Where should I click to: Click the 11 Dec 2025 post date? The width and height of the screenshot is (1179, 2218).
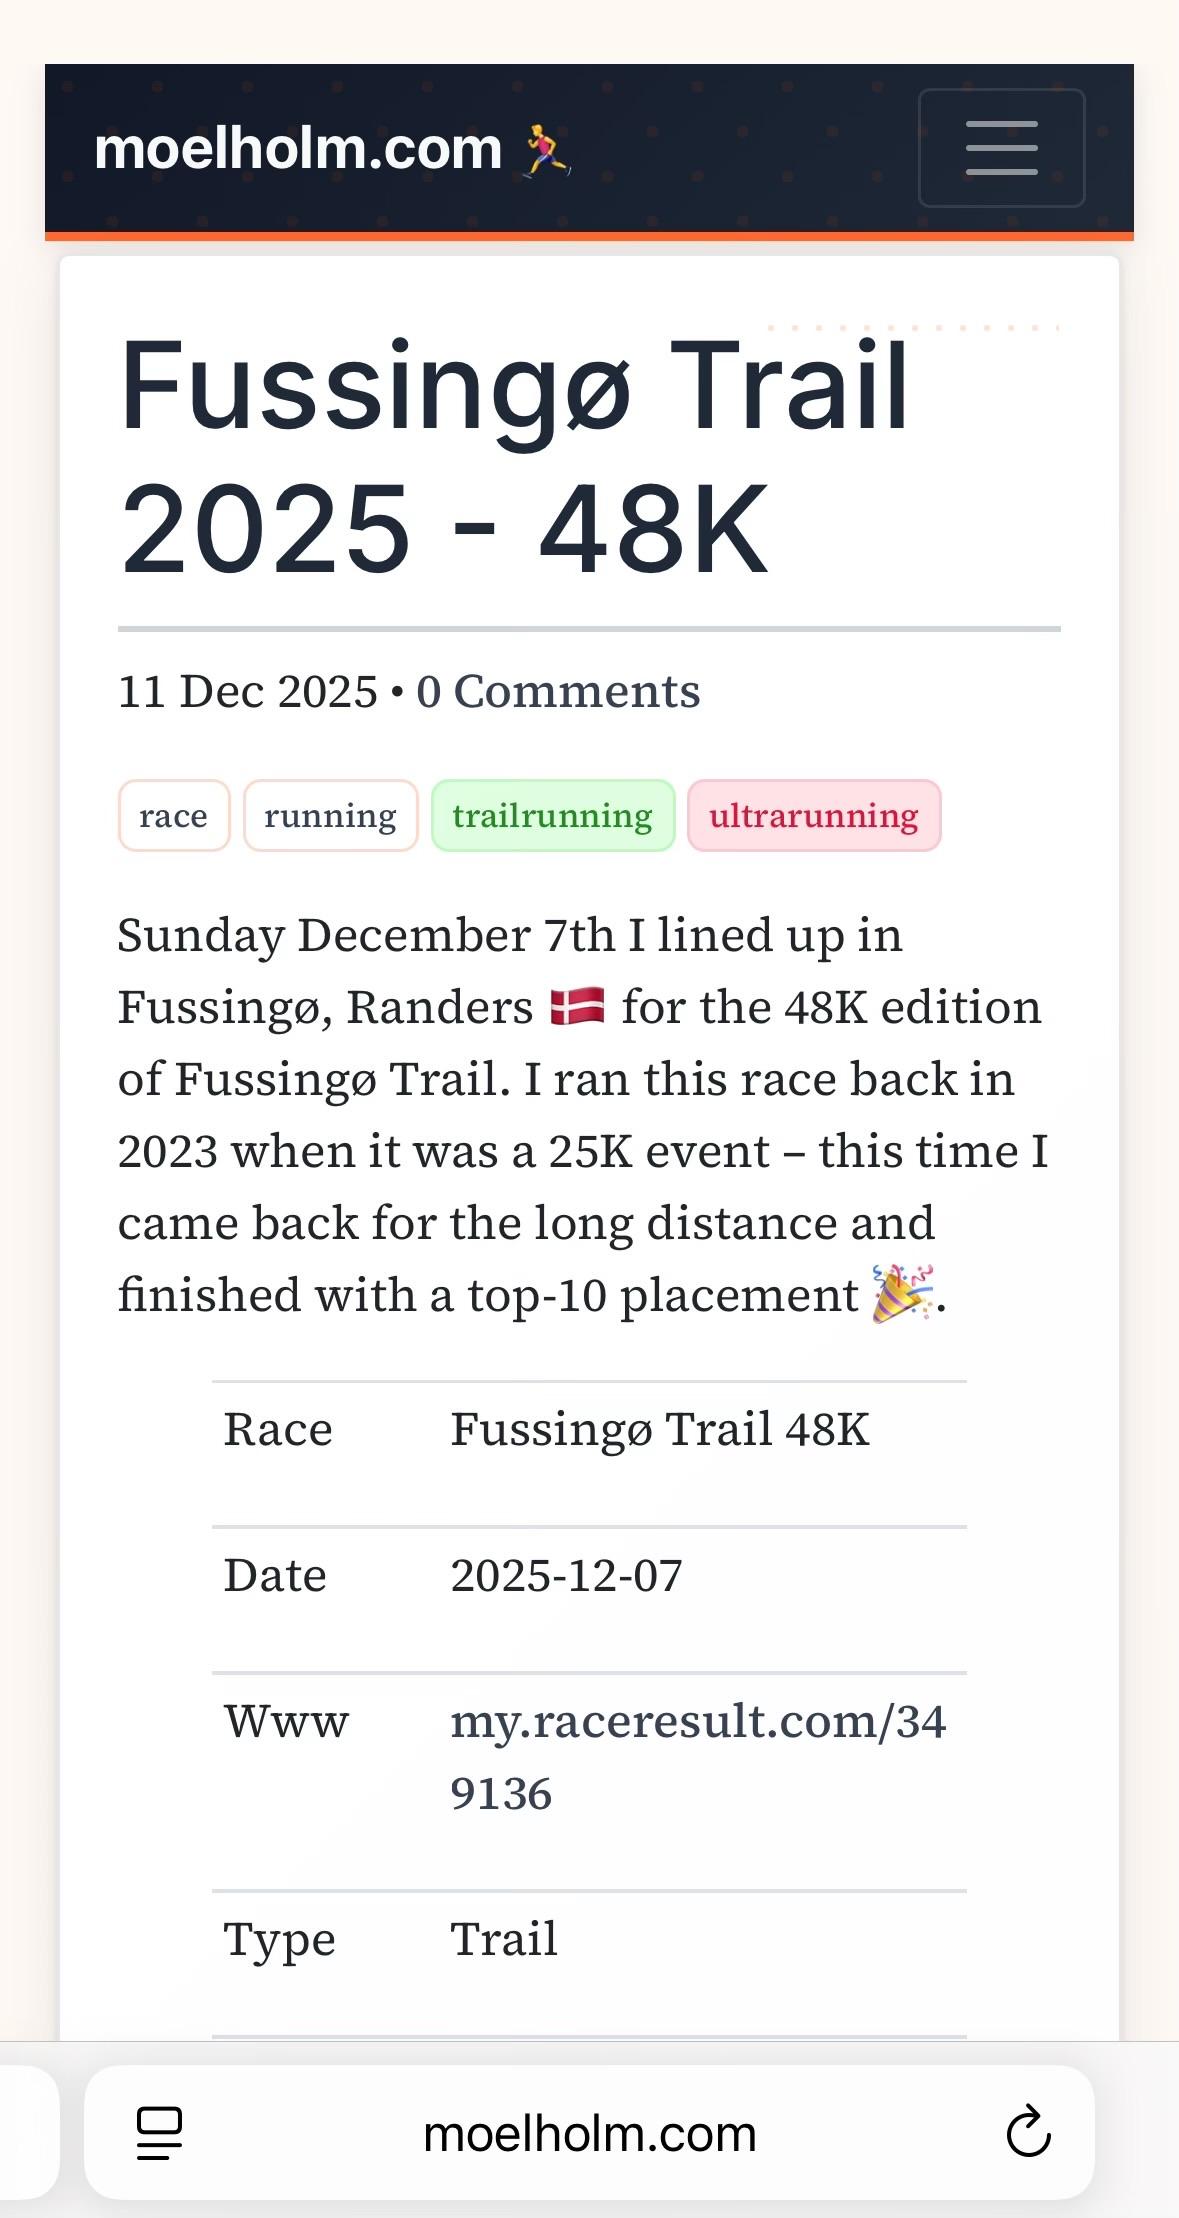point(247,691)
